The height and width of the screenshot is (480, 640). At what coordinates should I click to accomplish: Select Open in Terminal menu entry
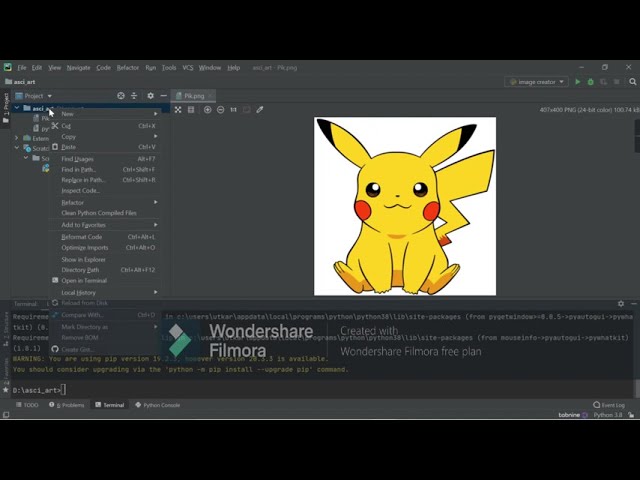click(x=104, y=281)
